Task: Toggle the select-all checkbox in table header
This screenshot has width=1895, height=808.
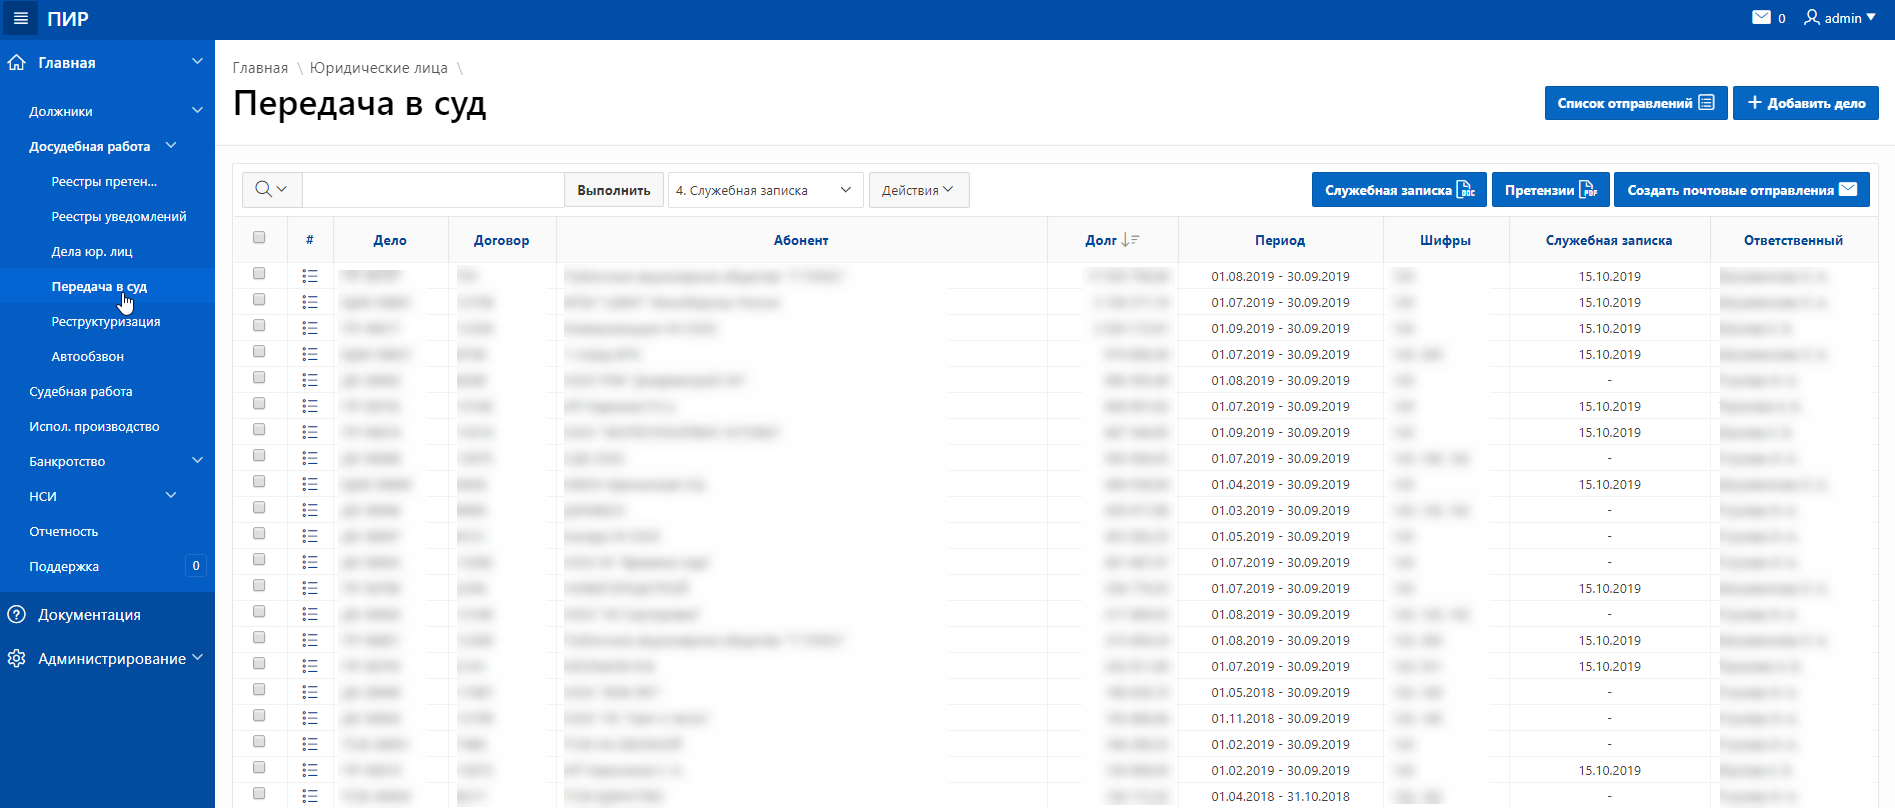Action: (x=259, y=238)
